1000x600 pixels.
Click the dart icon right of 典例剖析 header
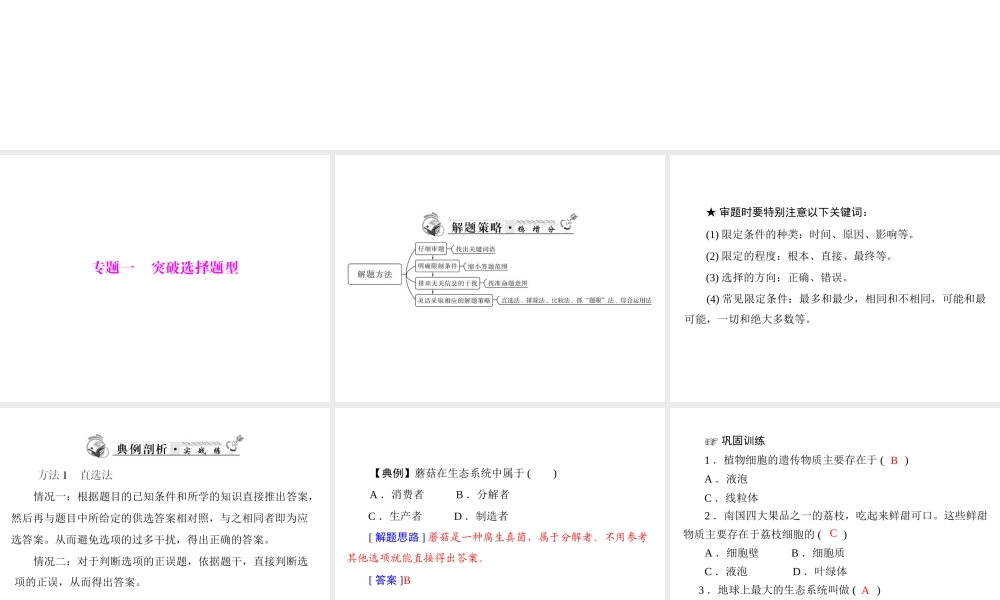click(234, 443)
